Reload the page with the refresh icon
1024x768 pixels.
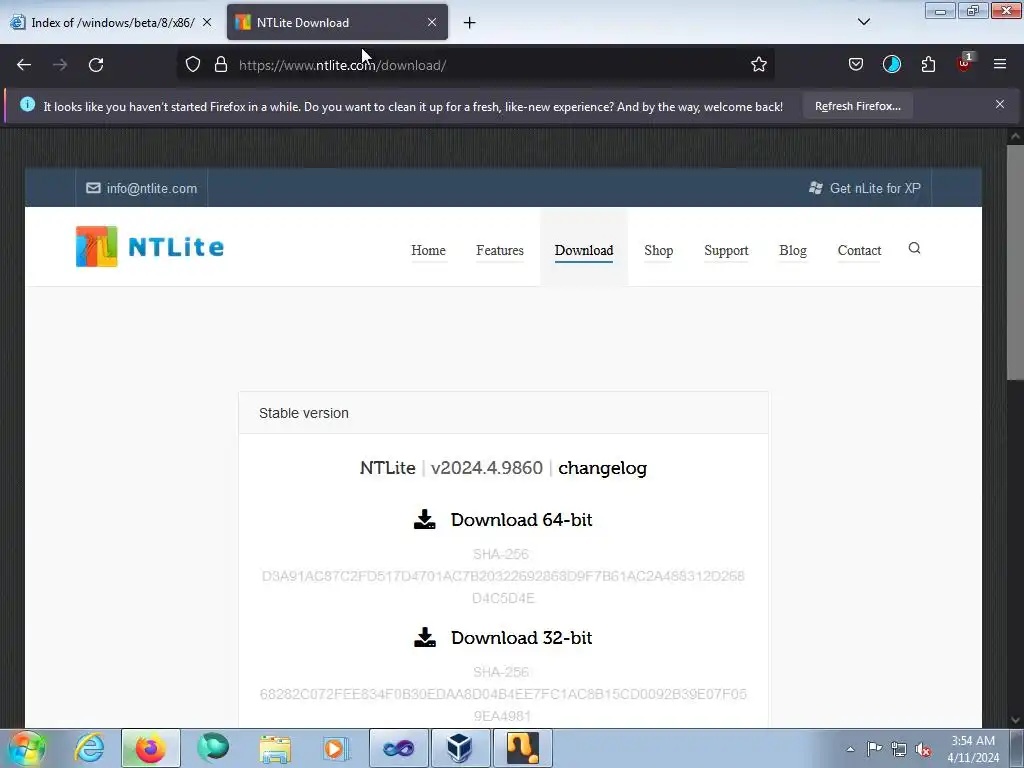pyautogui.click(x=96, y=65)
